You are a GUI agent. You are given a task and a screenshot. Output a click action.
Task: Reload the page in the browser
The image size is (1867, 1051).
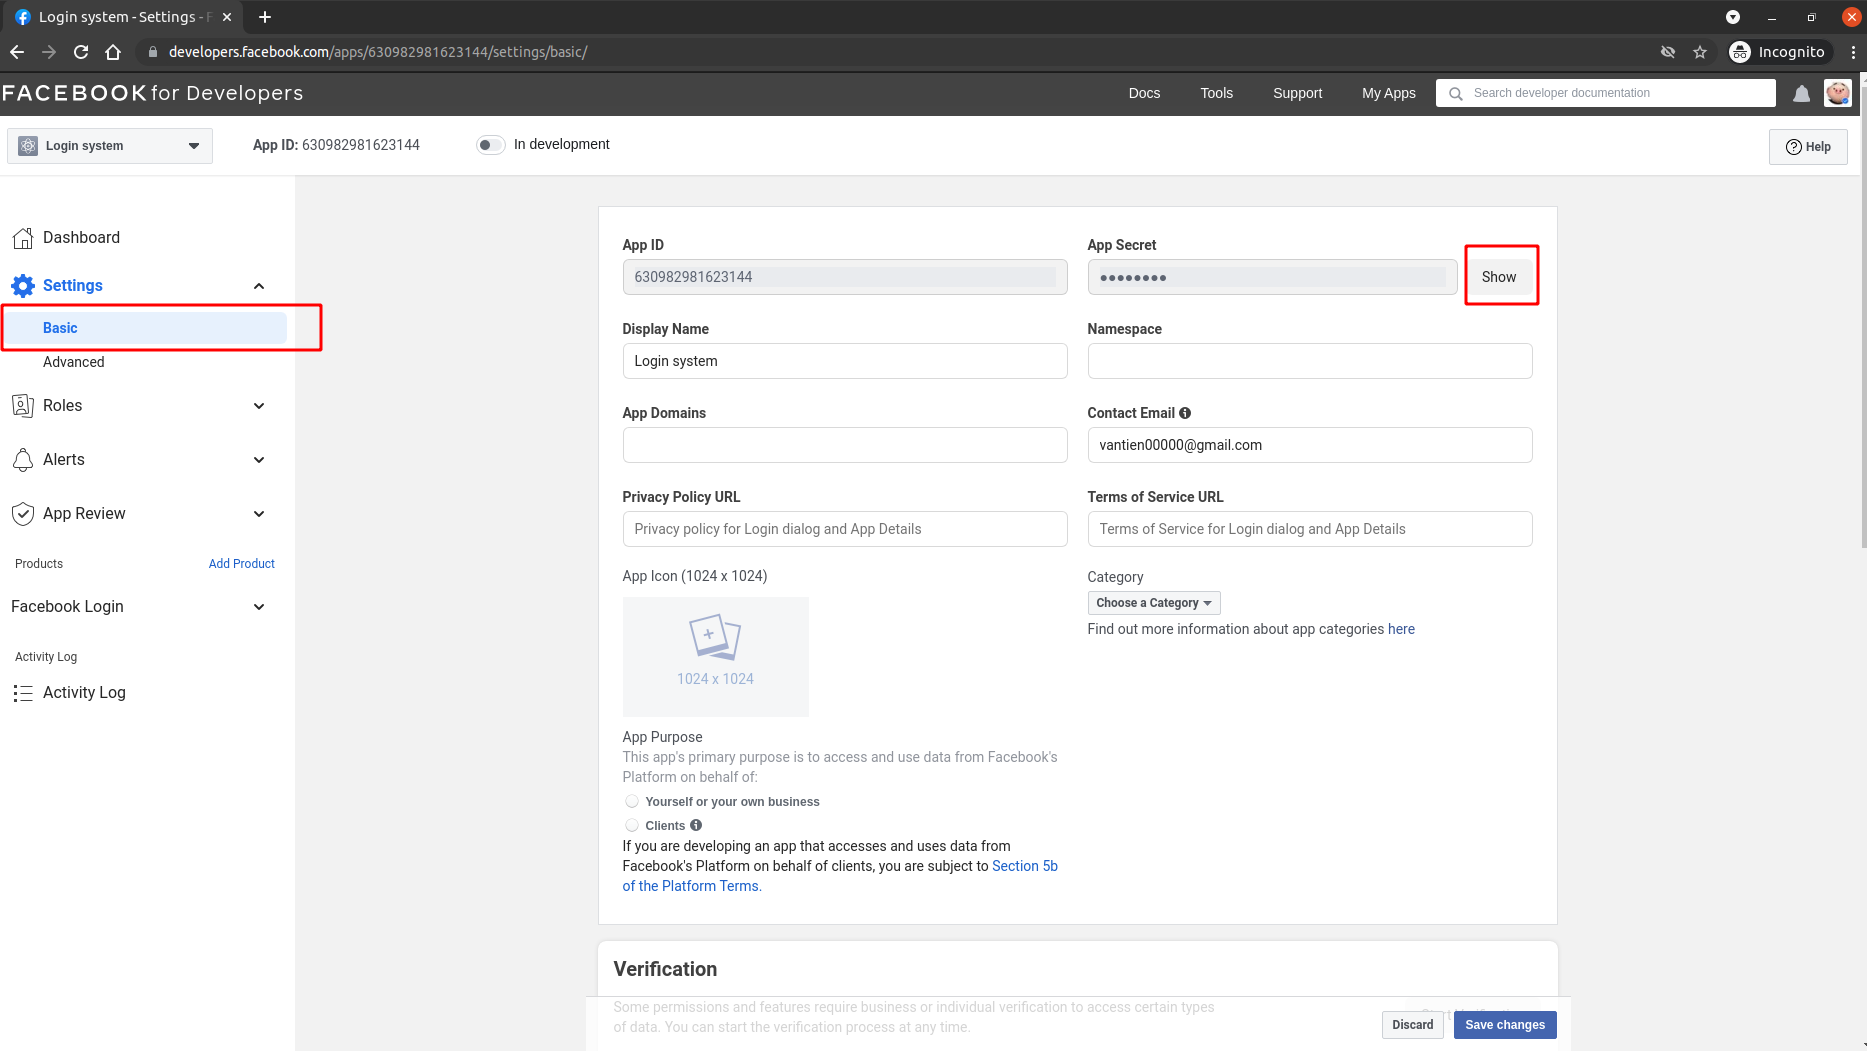click(x=81, y=52)
